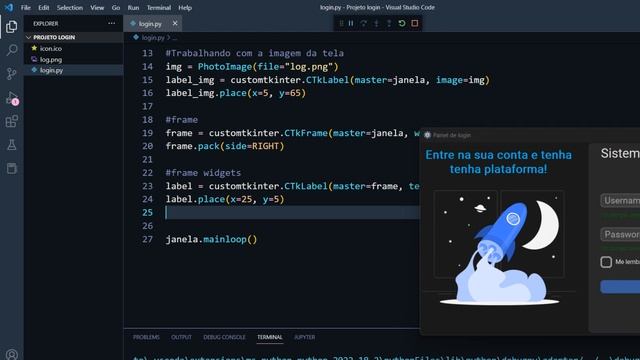Click Step Into in debug toolbar
The image size is (640, 360).
point(376,23)
